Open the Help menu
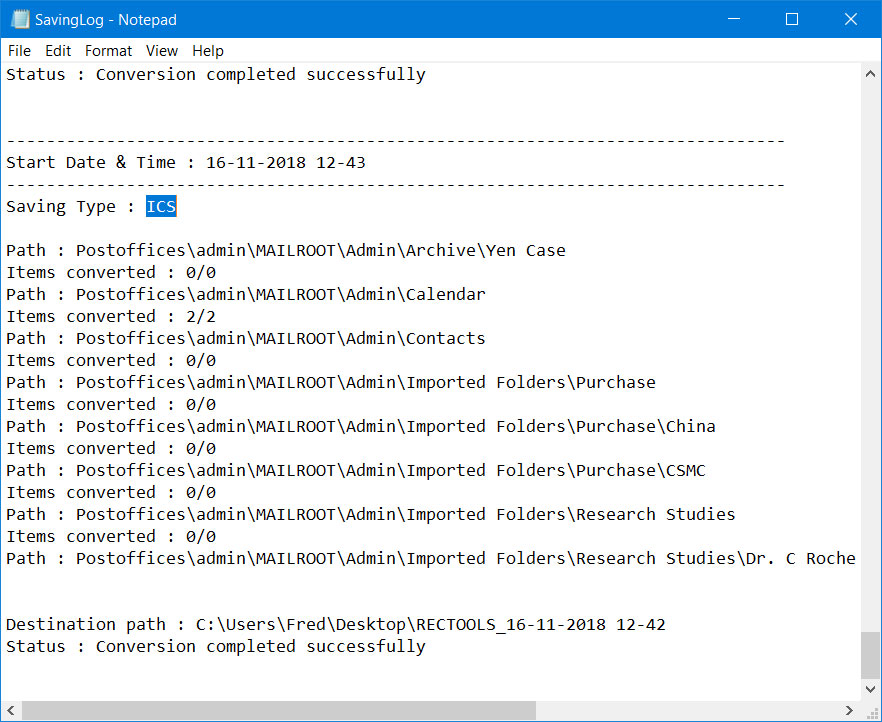882x722 pixels. pyautogui.click(x=208, y=51)
